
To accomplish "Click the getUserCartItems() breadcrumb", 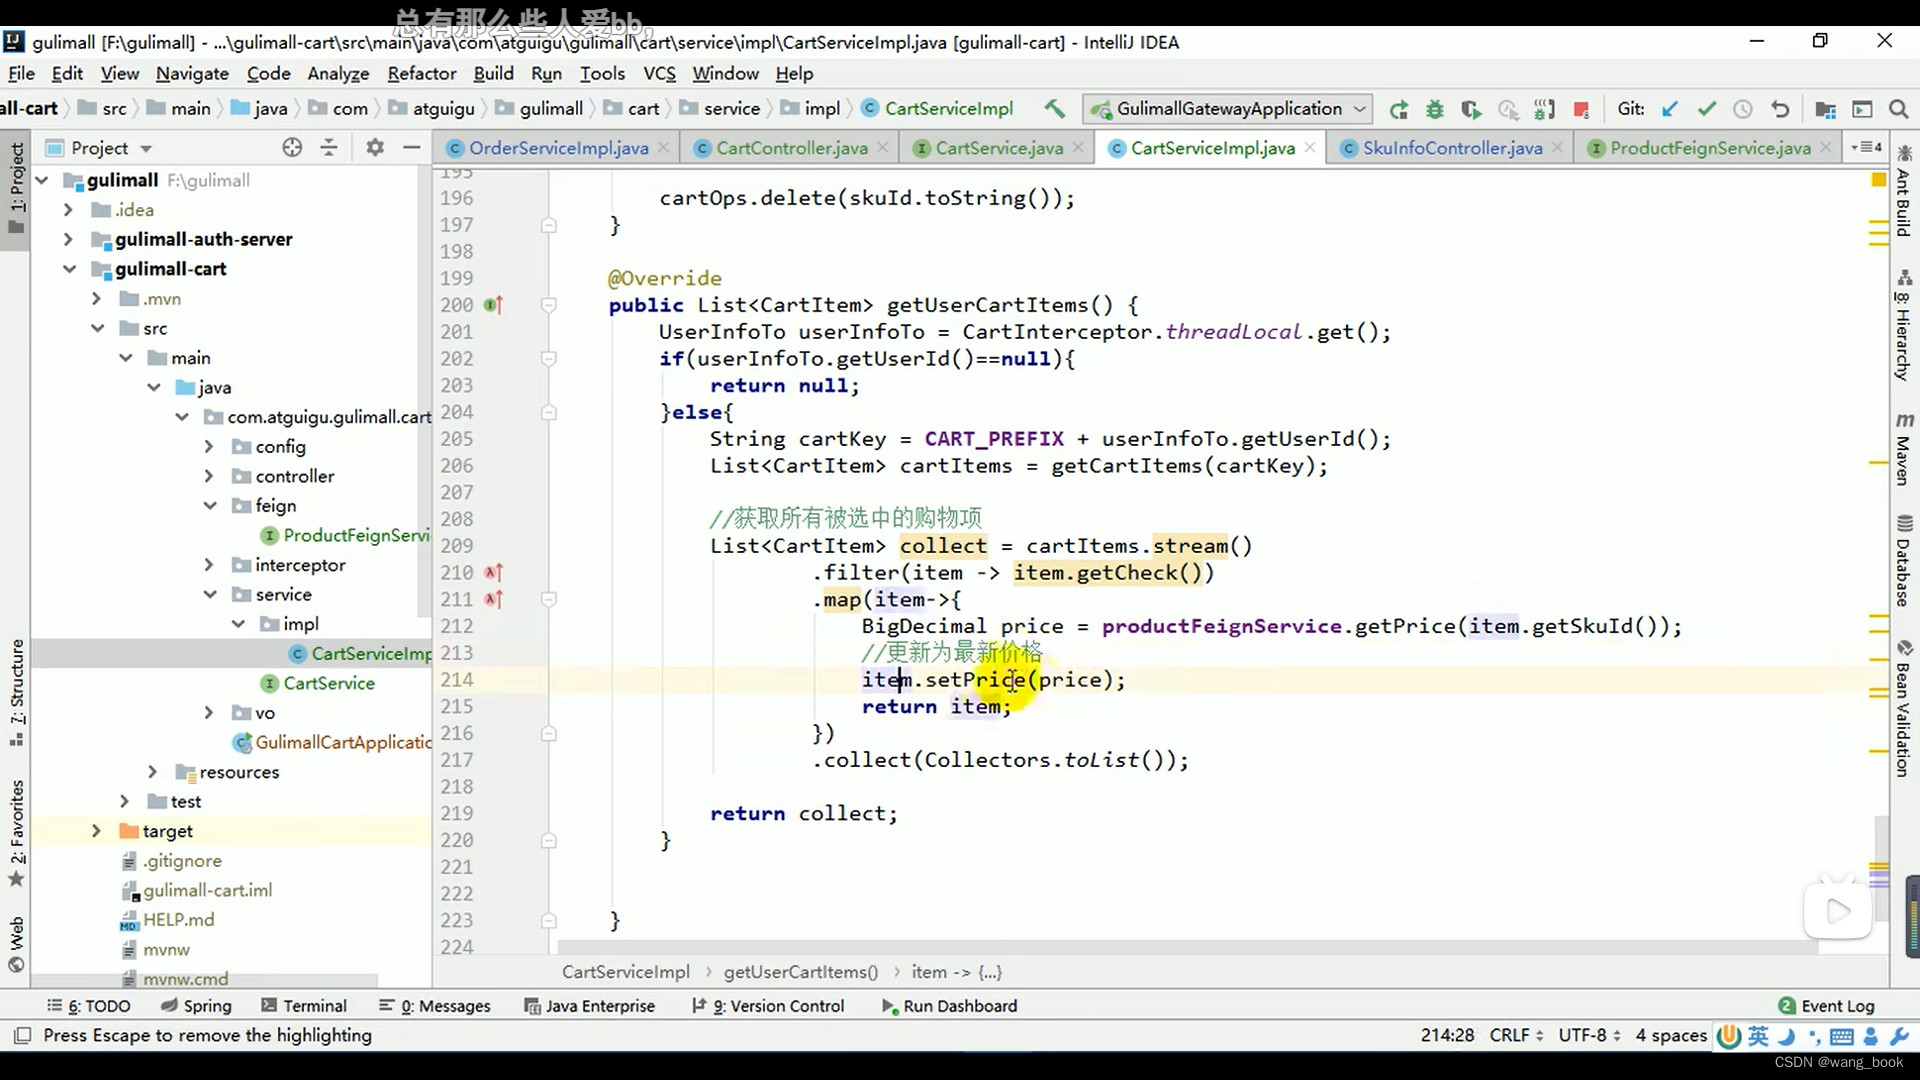I will pyautogui.click(x=800, y=972).
